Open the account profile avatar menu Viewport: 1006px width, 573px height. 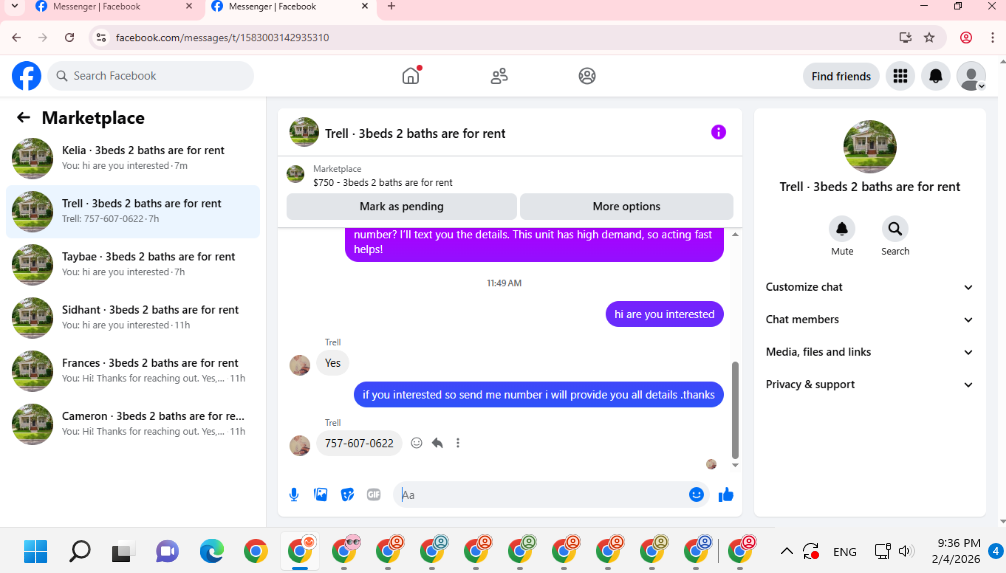point(971,76)
